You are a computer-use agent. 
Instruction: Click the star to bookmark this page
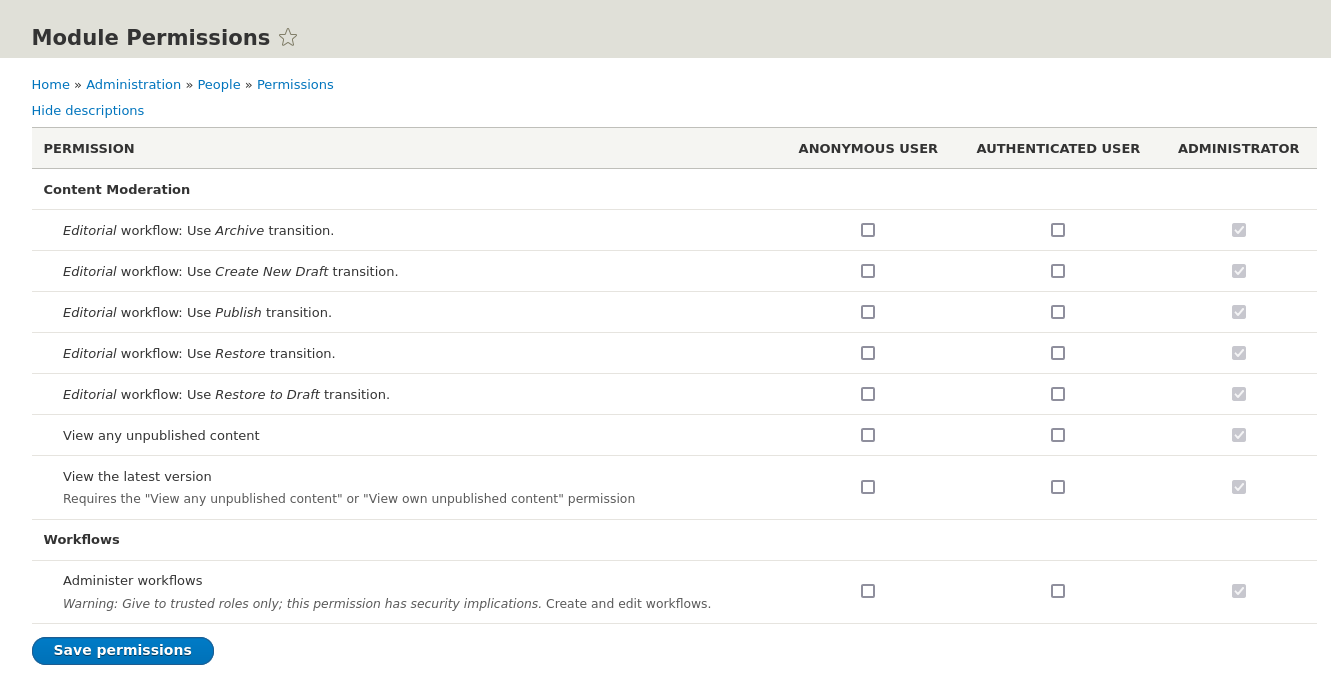pyautogui.click(x=288, y=37)
